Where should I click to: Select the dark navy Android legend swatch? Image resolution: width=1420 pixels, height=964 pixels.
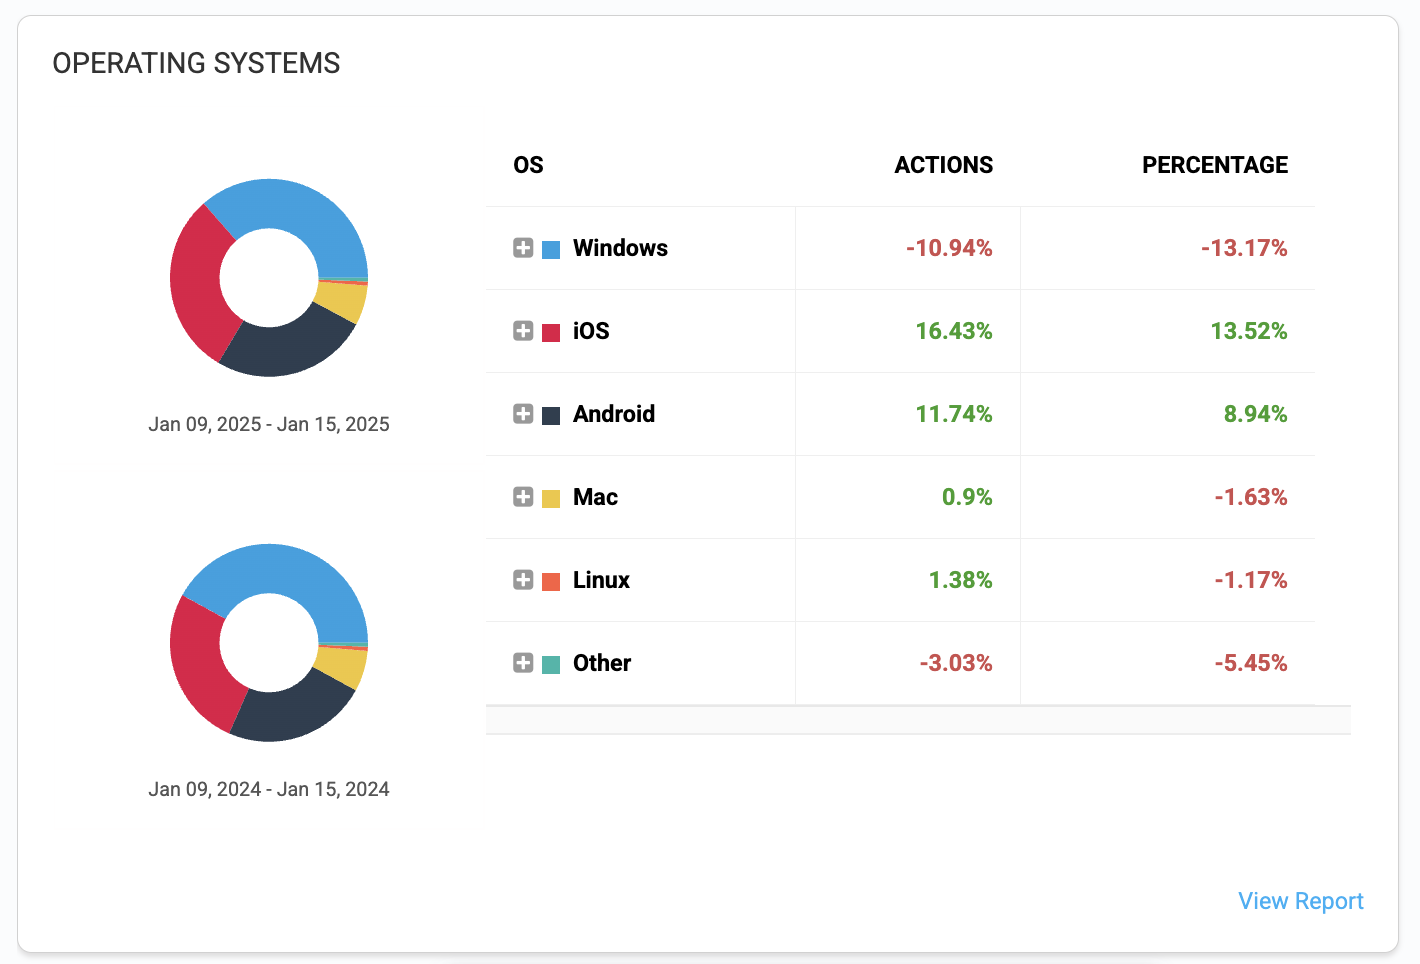551,415
